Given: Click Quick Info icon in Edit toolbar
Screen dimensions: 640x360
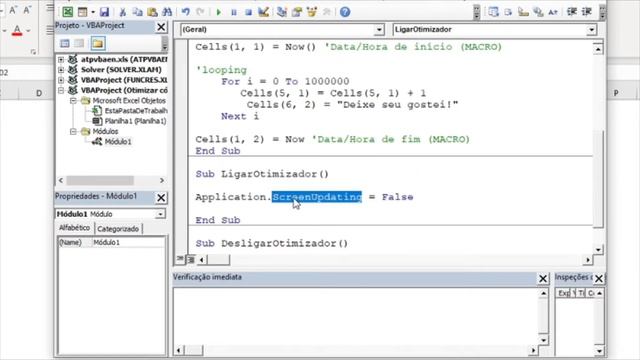Looking at the screenshot, I should [x=523, y=12].
